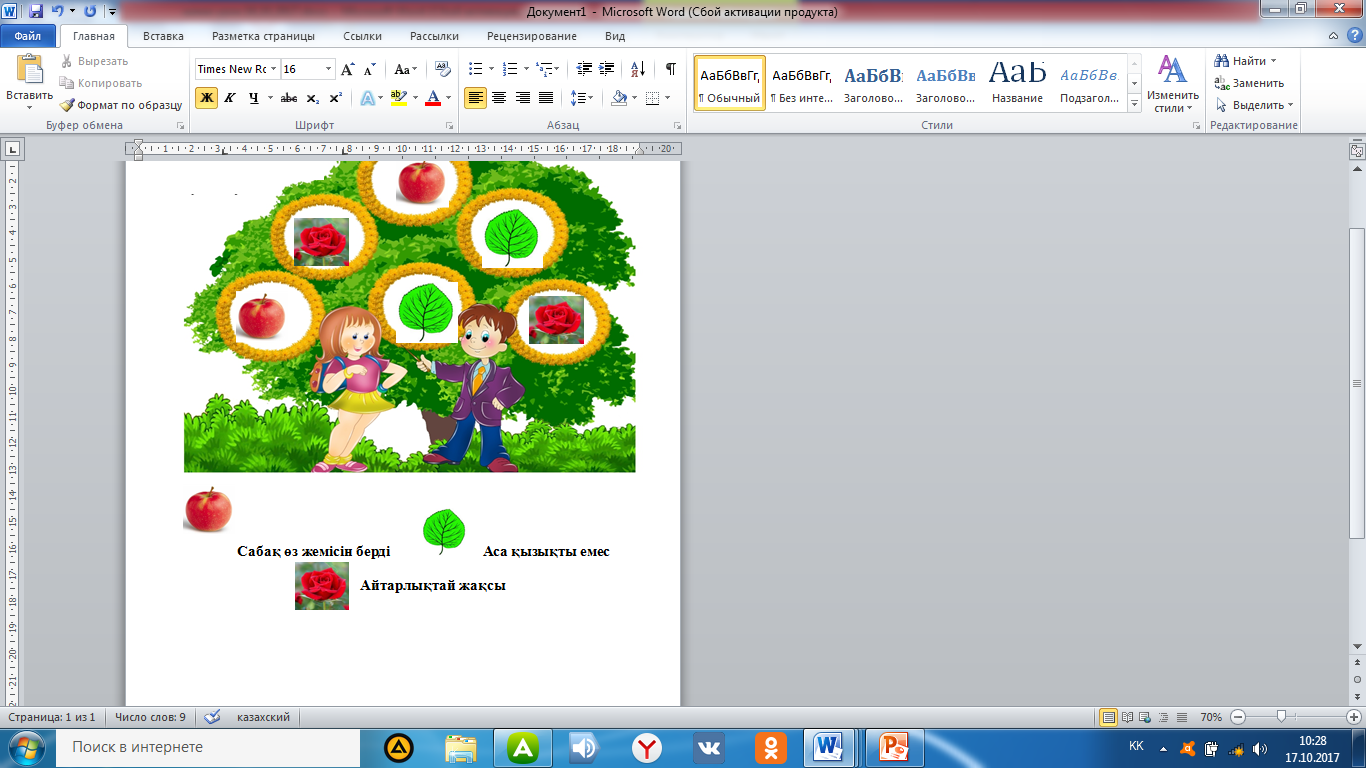Open the Odnoklassniki taskbar icon

coord(771,748)
